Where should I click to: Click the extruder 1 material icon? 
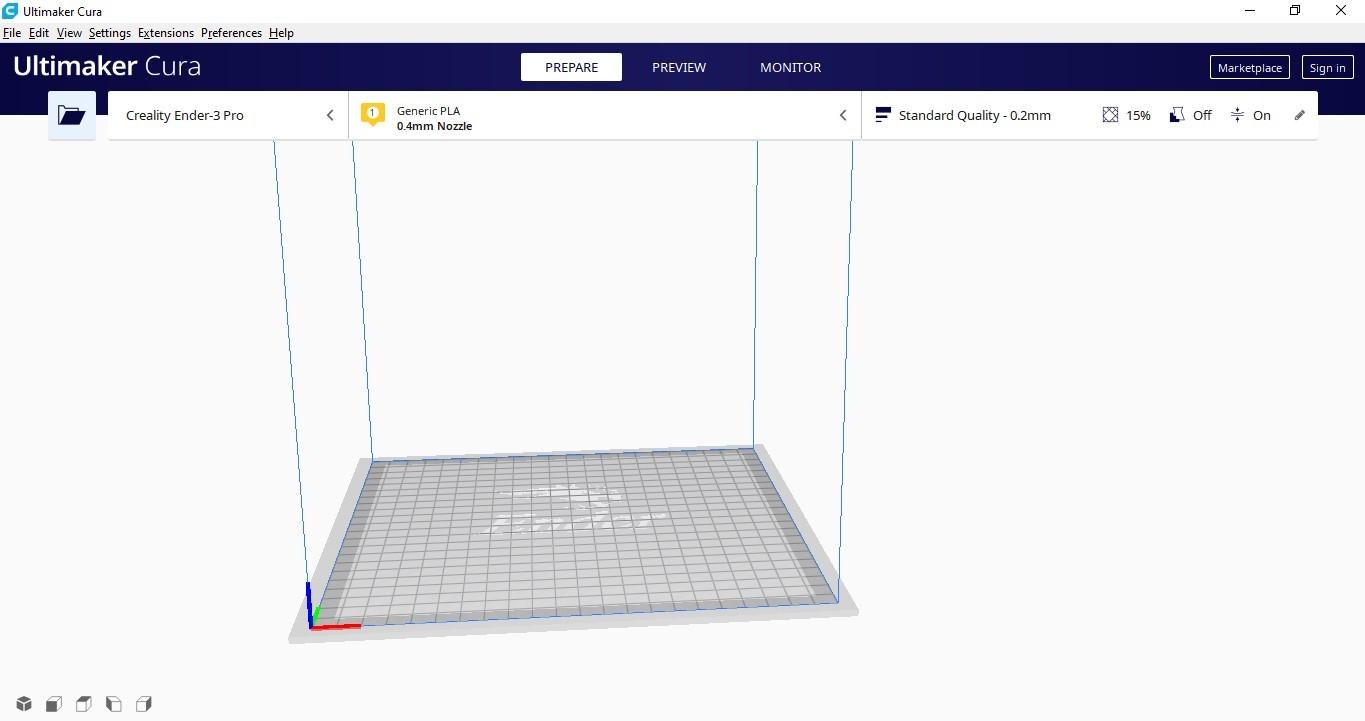[373, 115]
